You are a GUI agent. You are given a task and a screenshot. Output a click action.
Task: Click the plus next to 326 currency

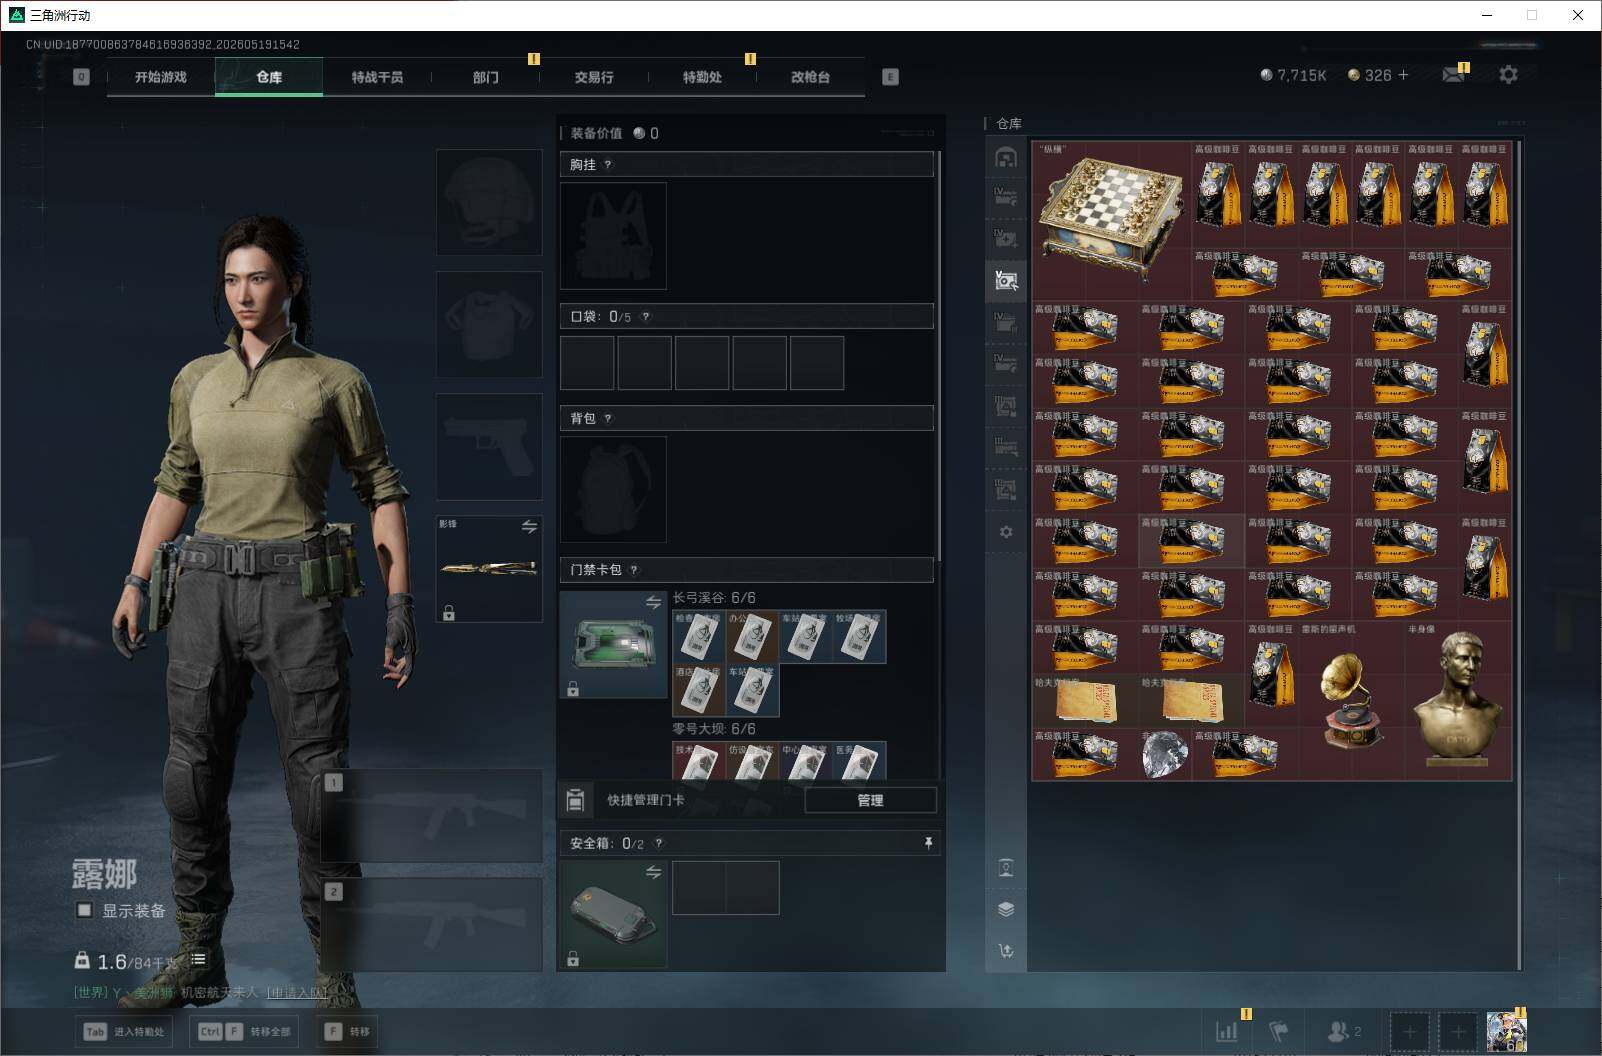click(1403, 75)
